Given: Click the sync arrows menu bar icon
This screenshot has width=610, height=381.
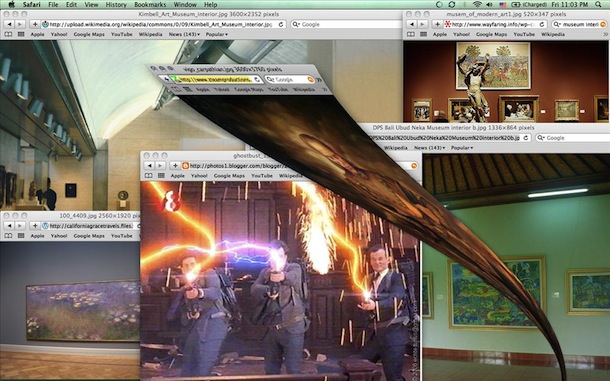Looking at the screenshot, I should (x=452, y=5).
